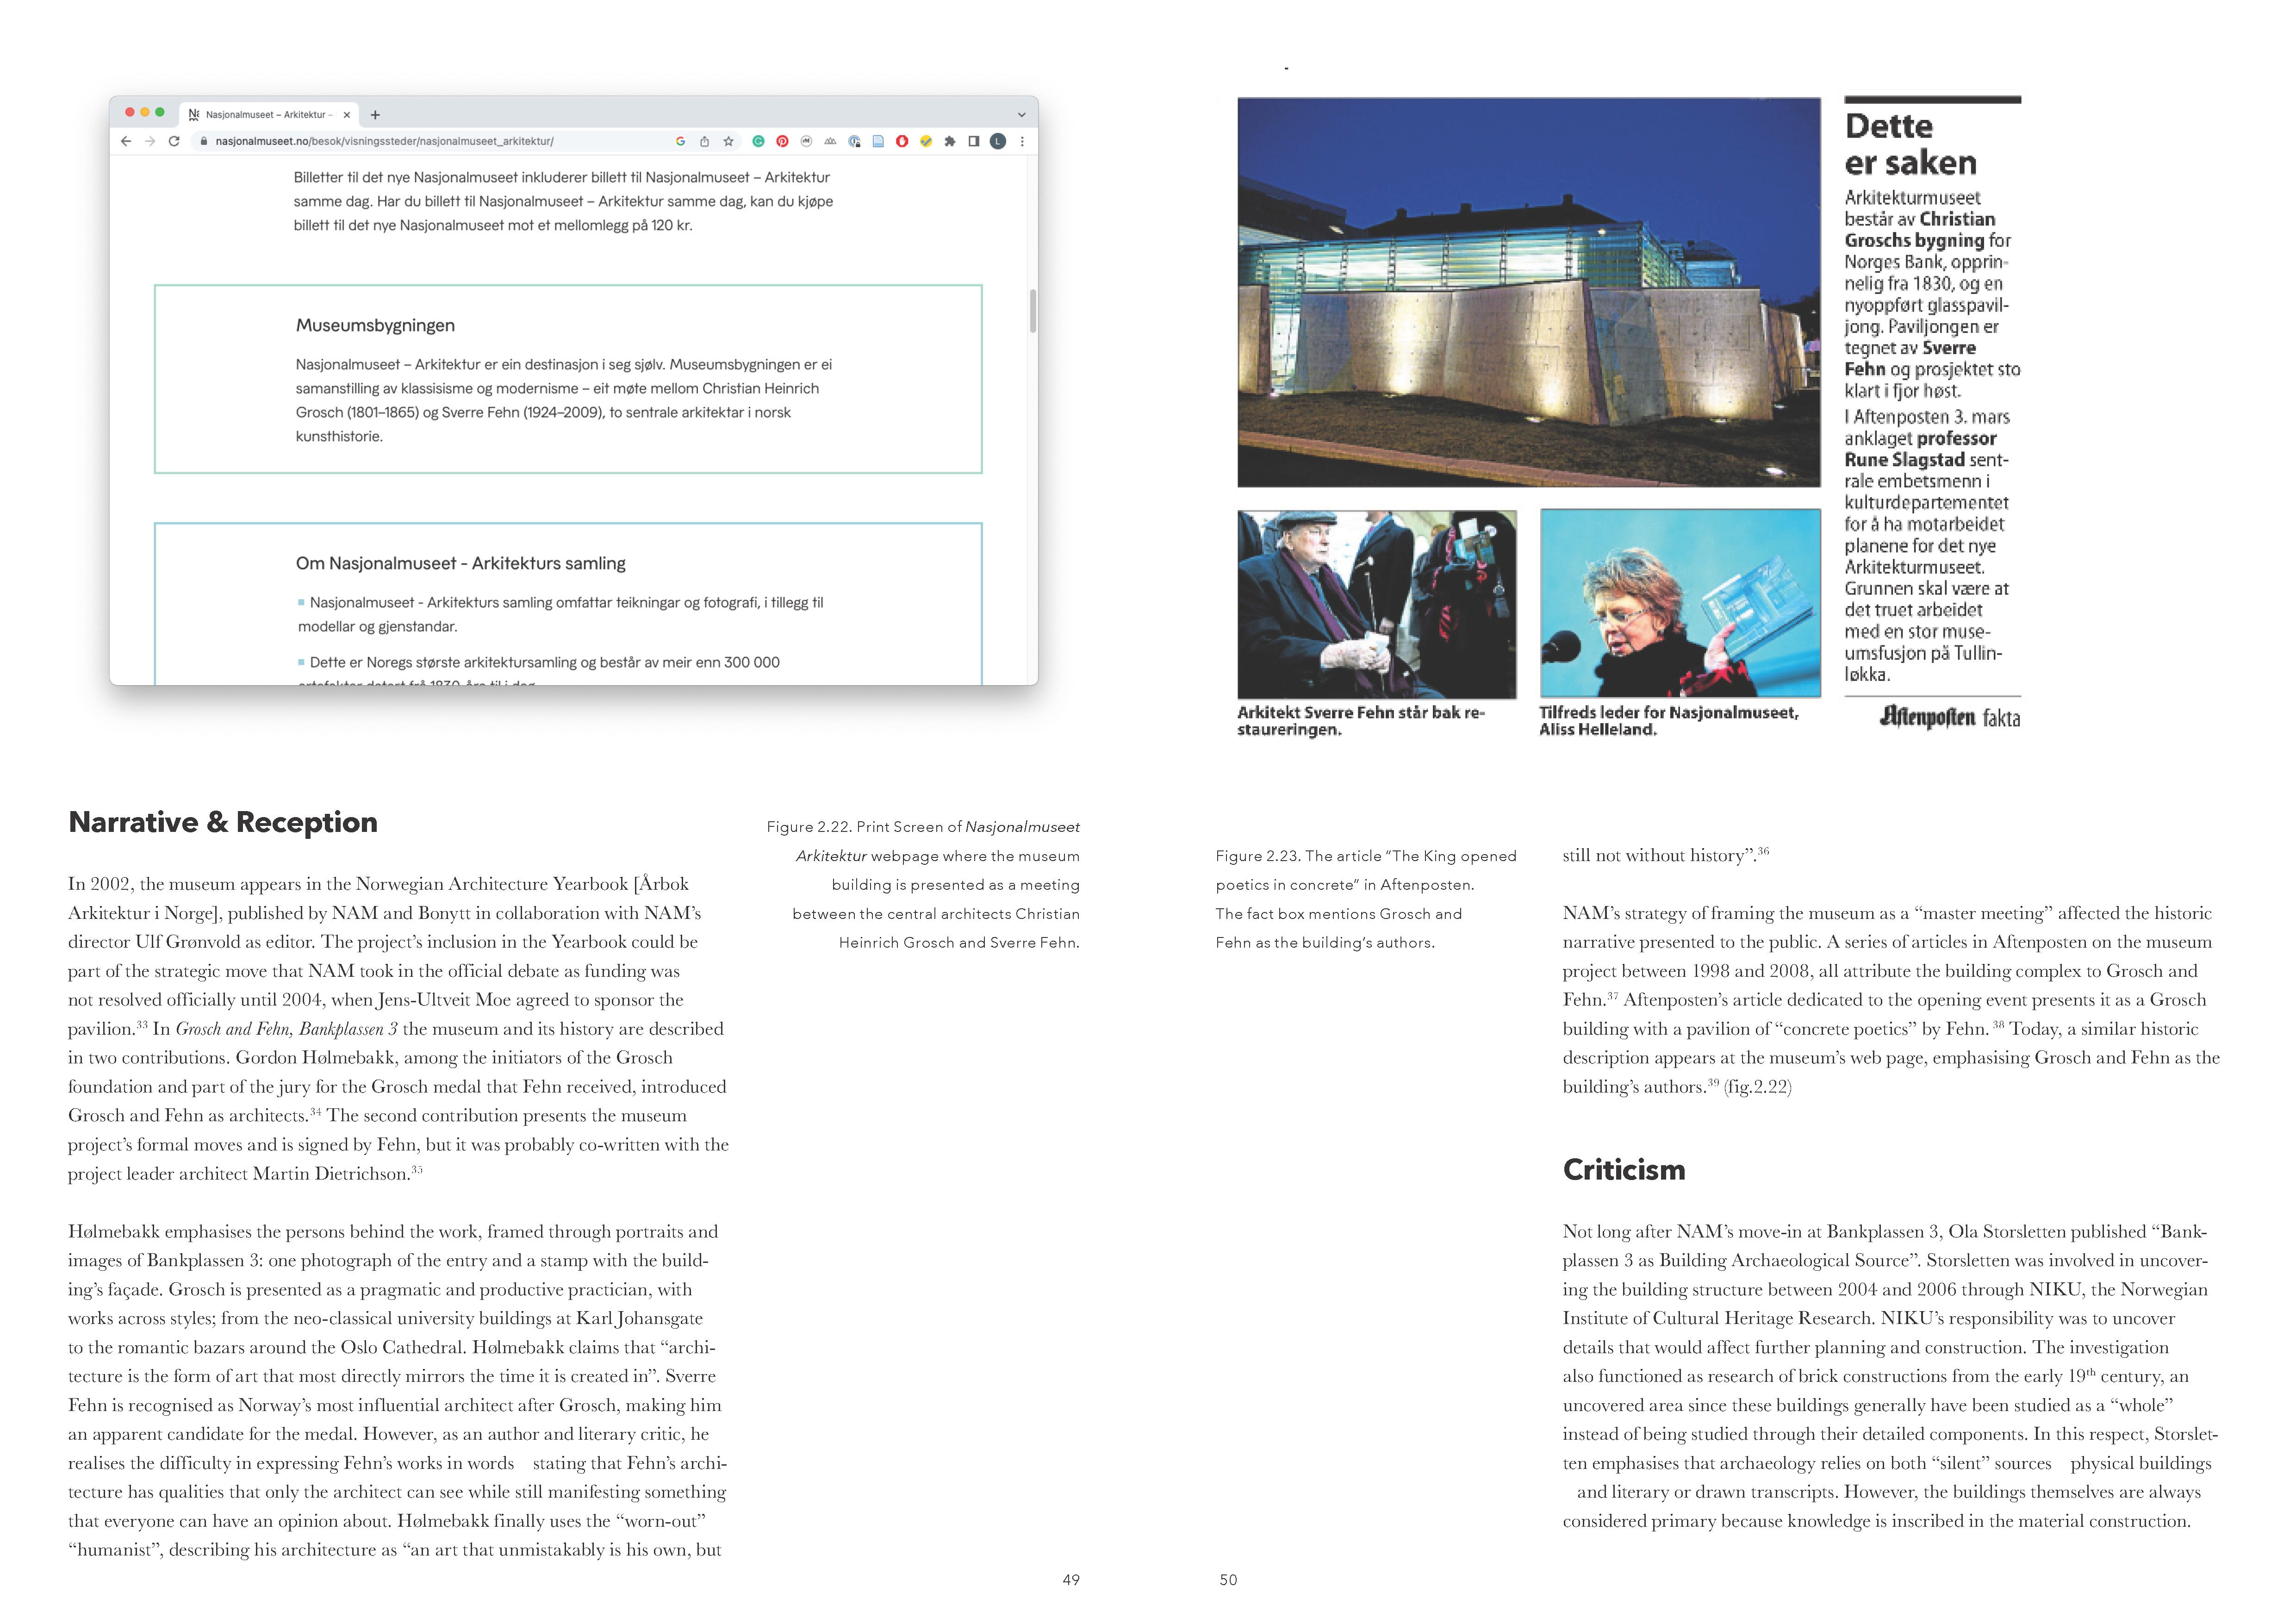Click the browser back arrow

pyautogui.click(x=126, y=141)
